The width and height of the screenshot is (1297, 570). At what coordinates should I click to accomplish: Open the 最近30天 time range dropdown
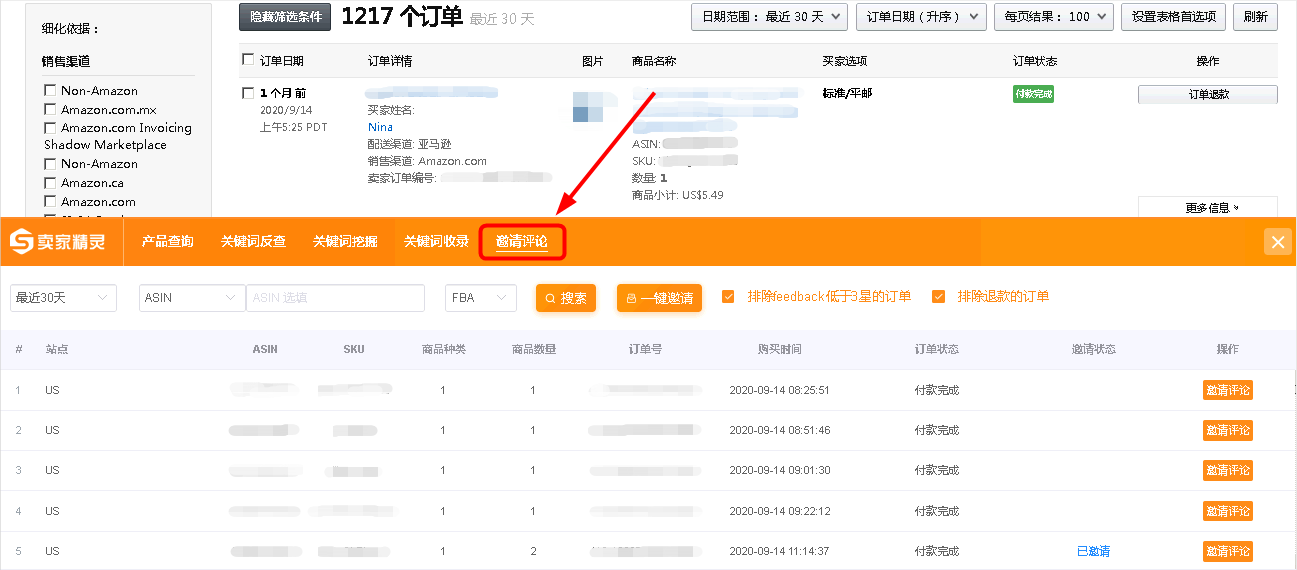63,298
